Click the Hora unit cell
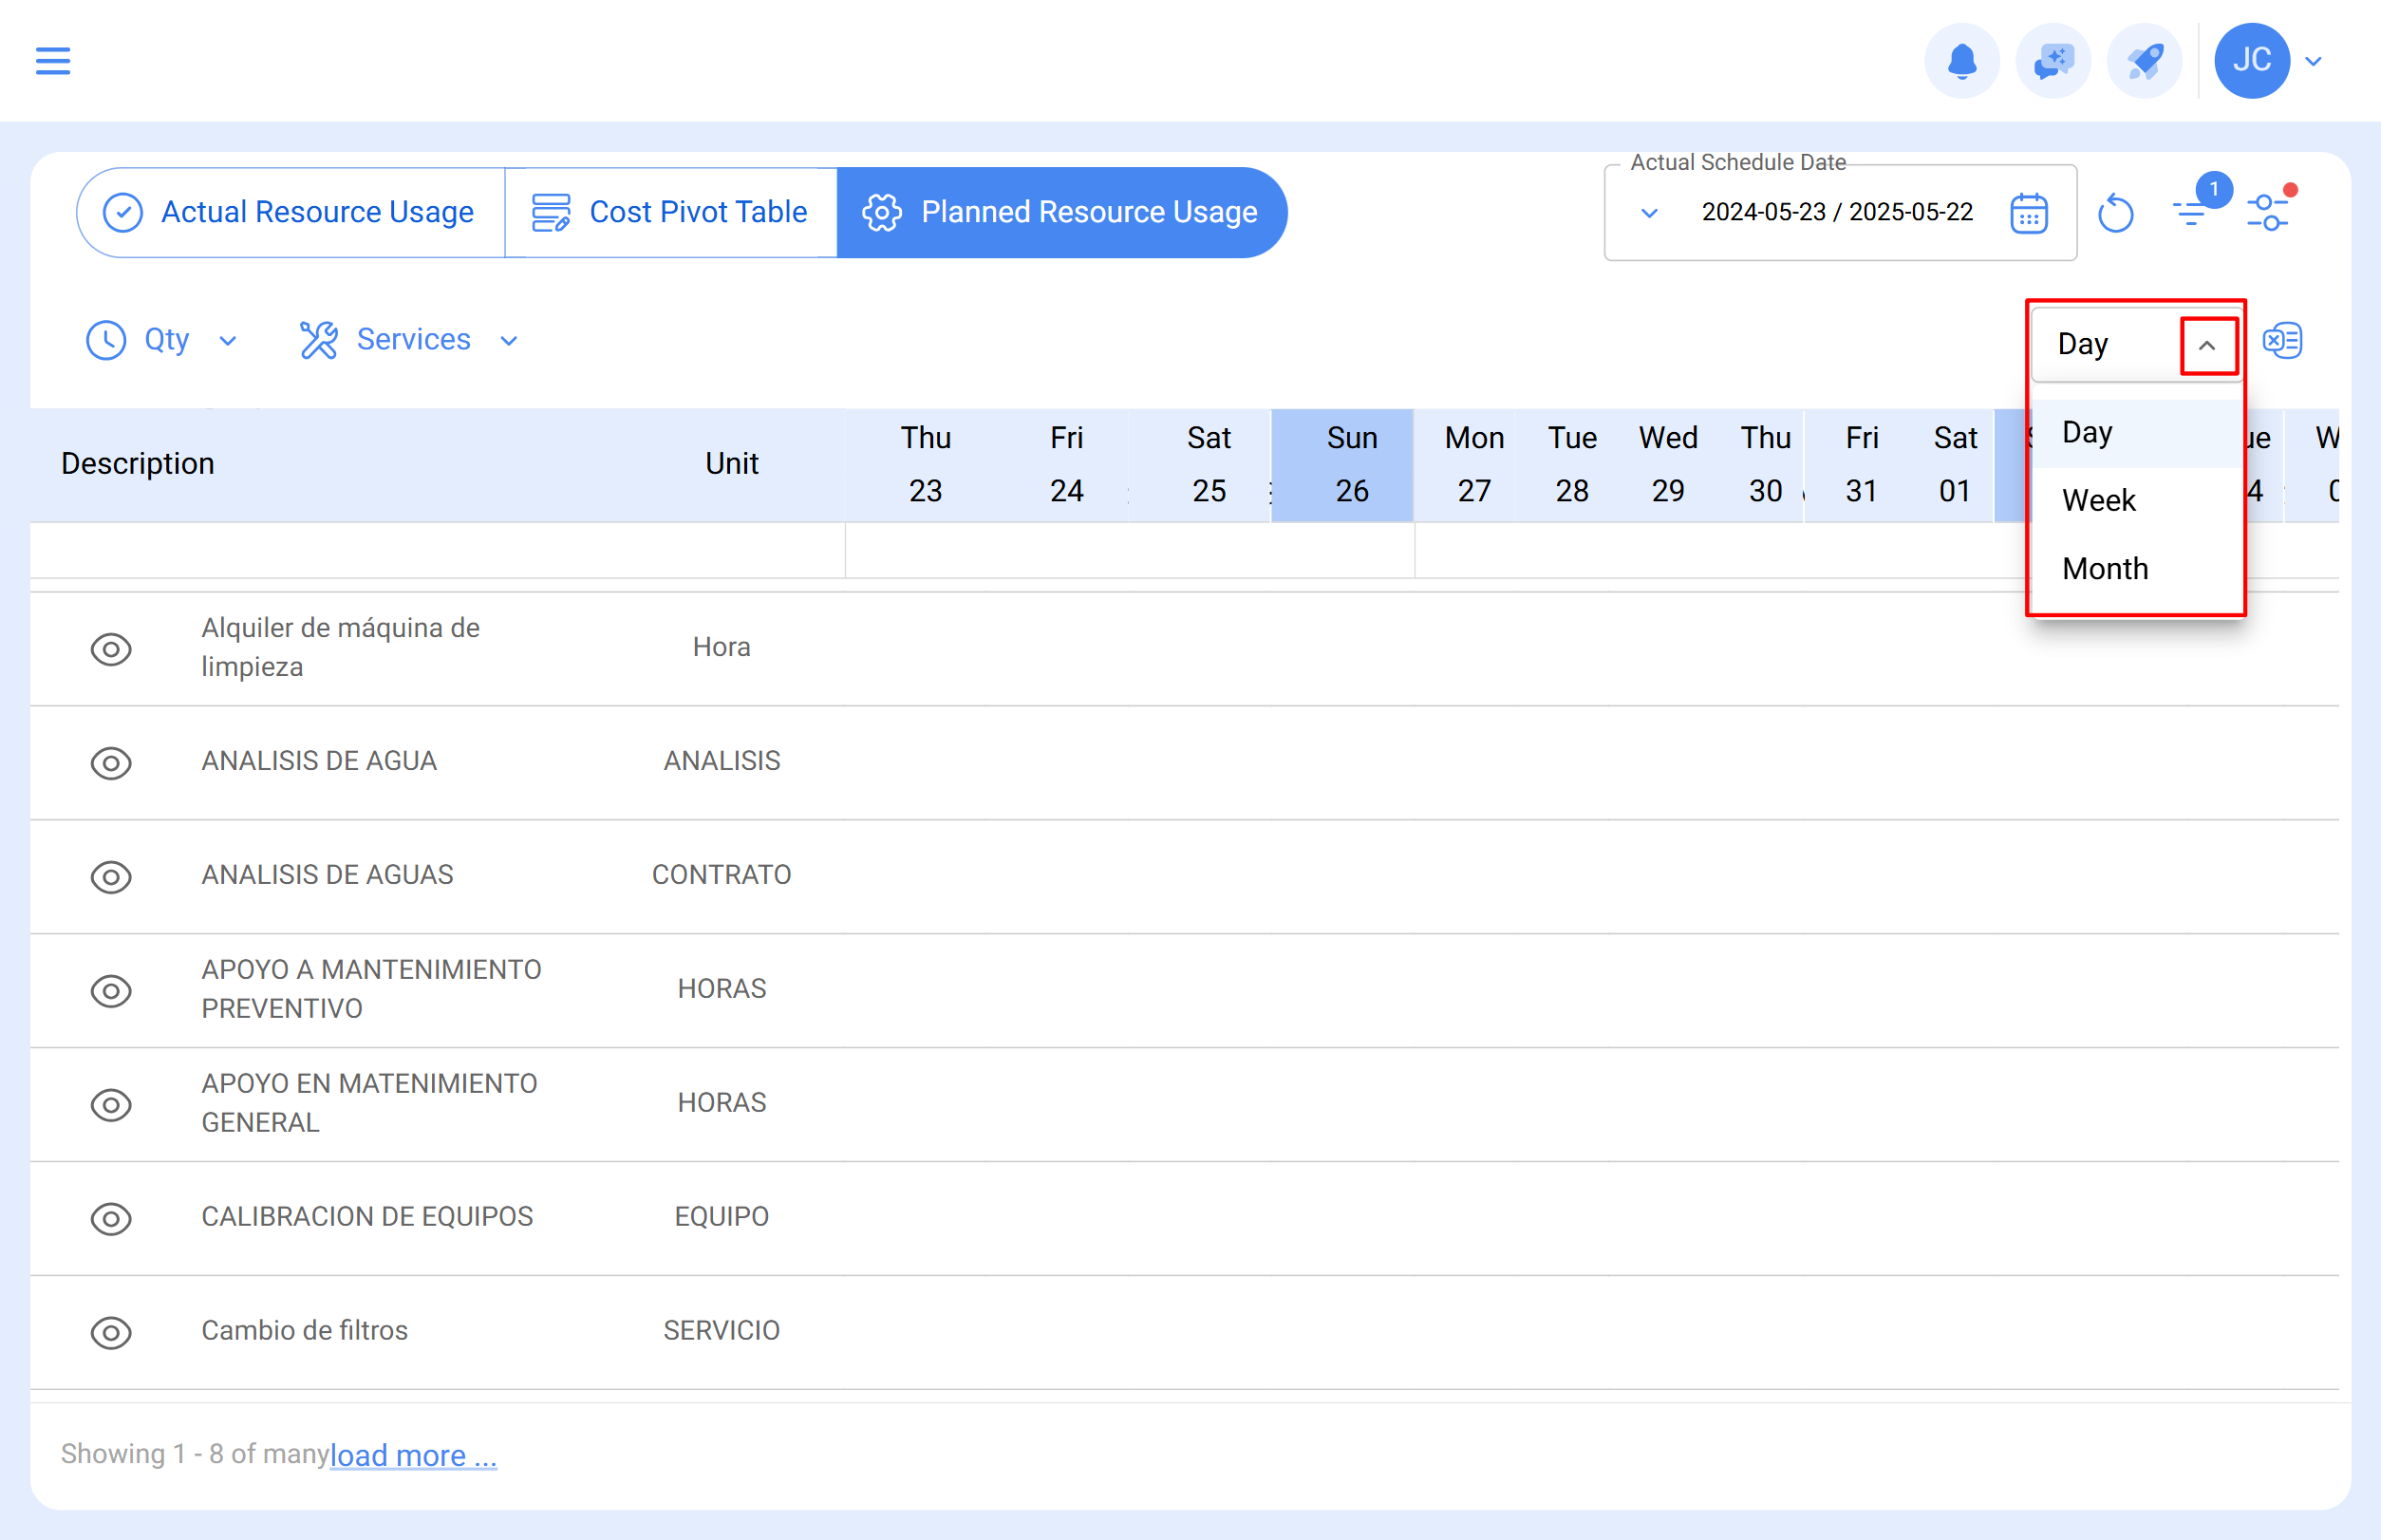This screenshot has width=2381, height=1540. (721, 647)
